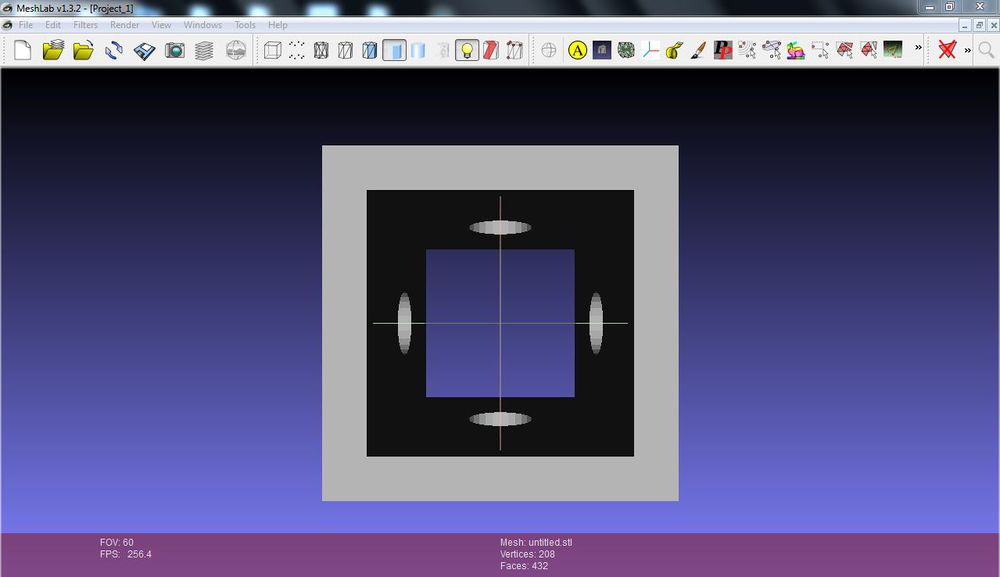Expand the right-side toolbar overflow arrows
Screen dimensions: 1000x577
pos(966,48)
